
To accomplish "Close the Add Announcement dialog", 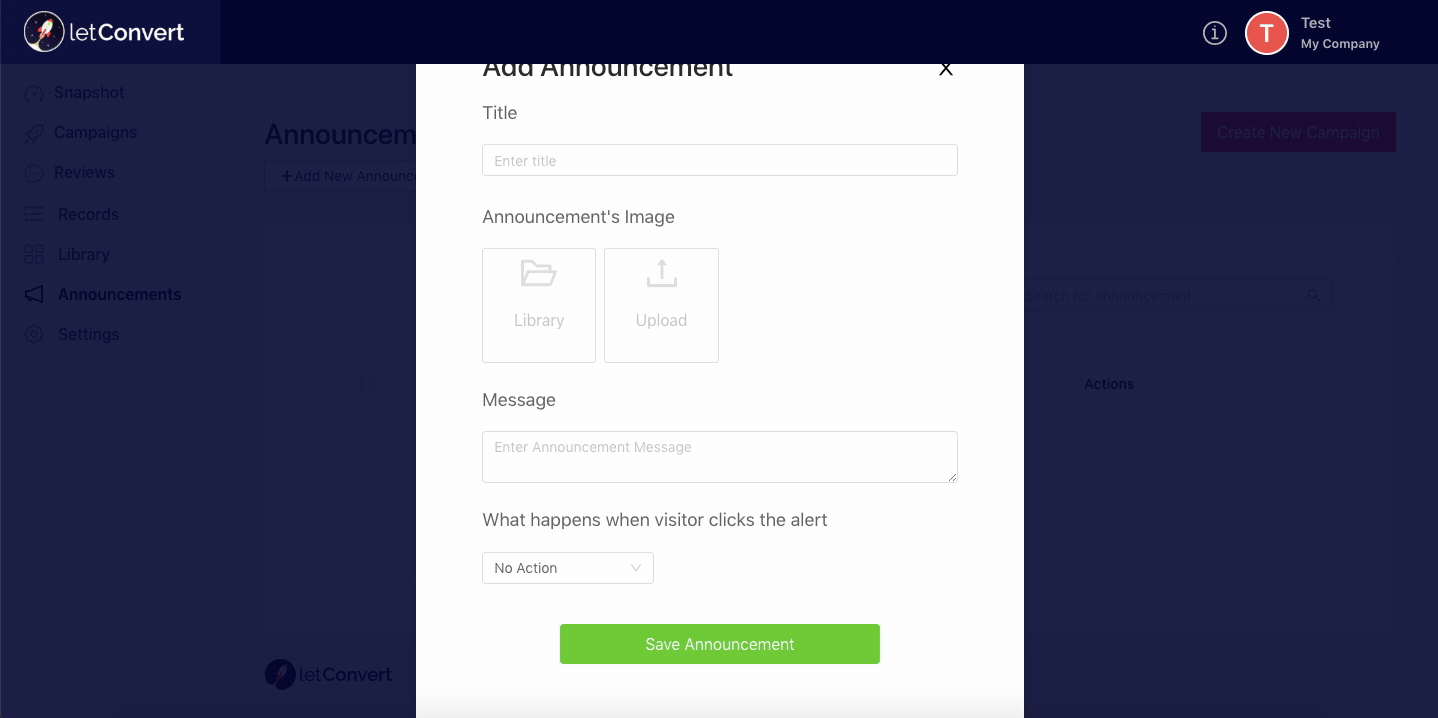I will click(946, 69).
